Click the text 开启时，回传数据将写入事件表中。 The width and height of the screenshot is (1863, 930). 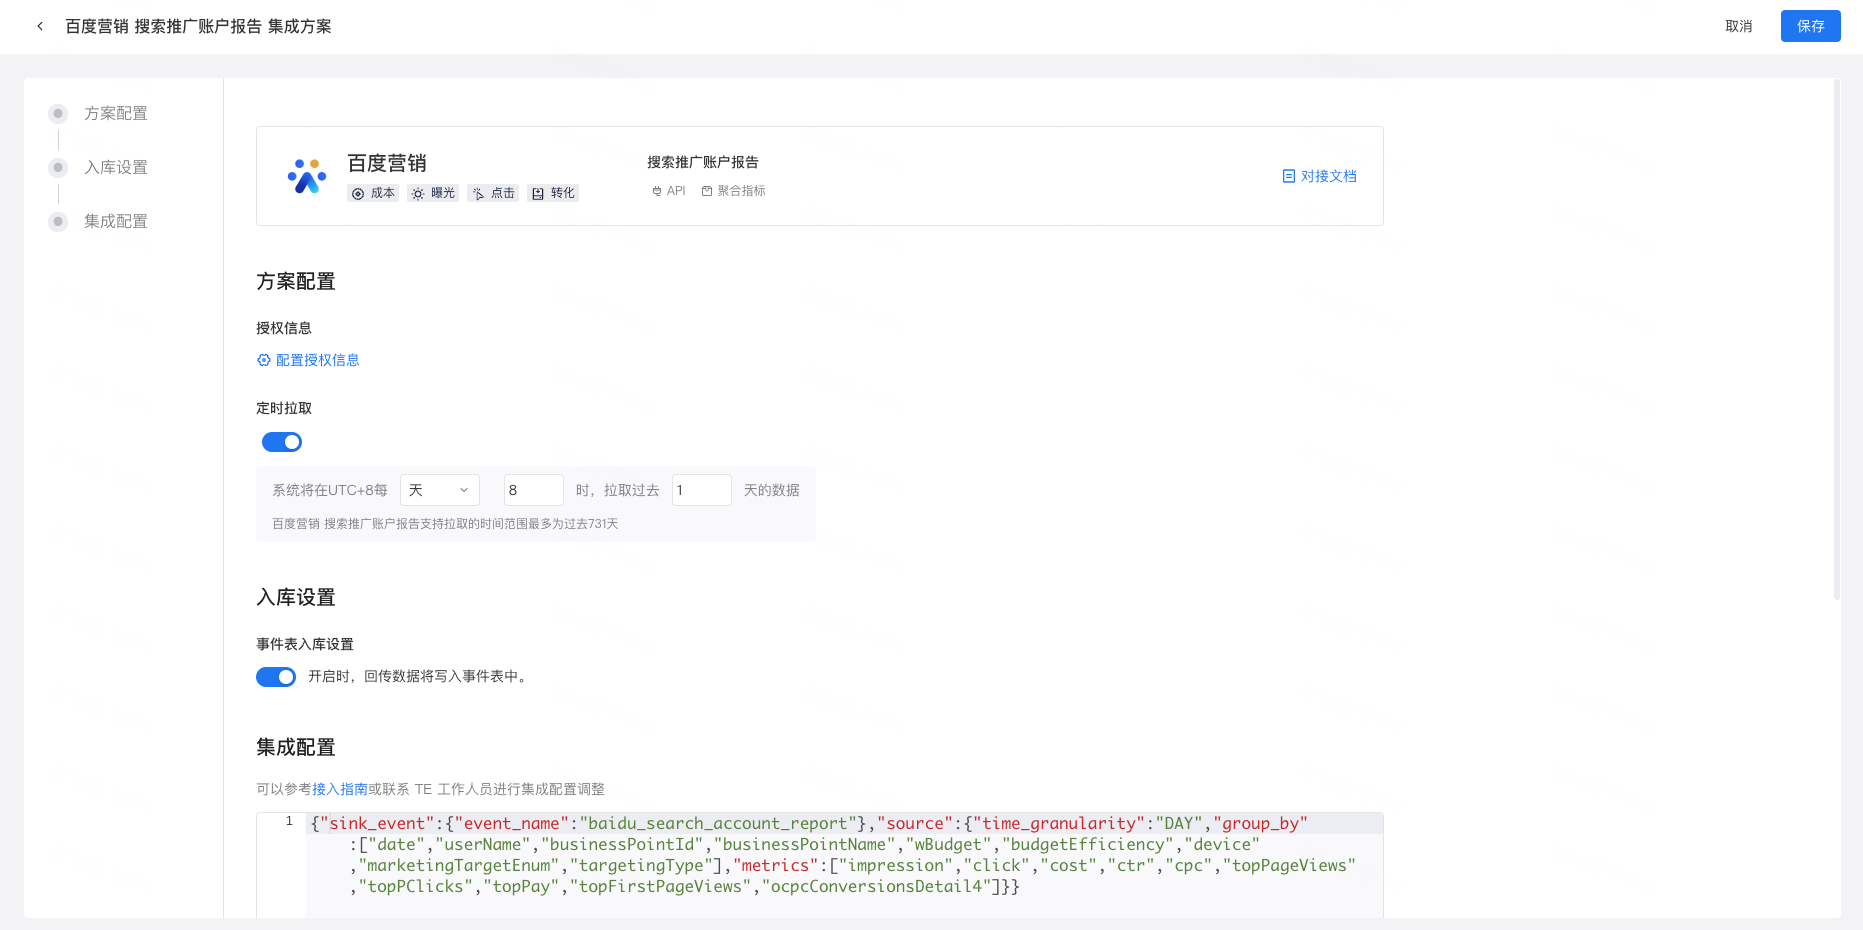420,677
